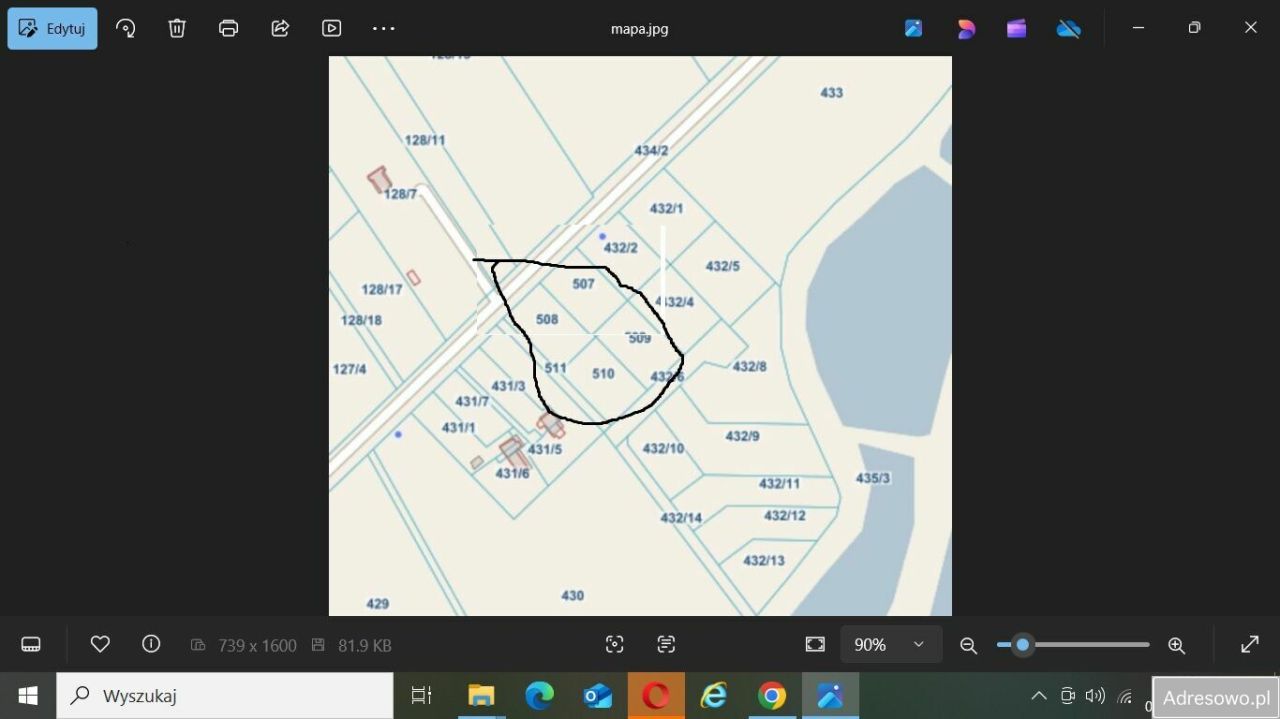The width and height of the screenshot is (1280, 719).
Task: Click the Edytuj edit button
Action: click(52, 28)
